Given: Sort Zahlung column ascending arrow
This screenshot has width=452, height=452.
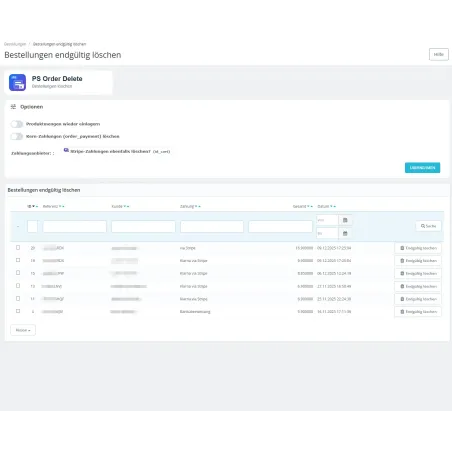Looking at the screenshot, I should [199, 206].
